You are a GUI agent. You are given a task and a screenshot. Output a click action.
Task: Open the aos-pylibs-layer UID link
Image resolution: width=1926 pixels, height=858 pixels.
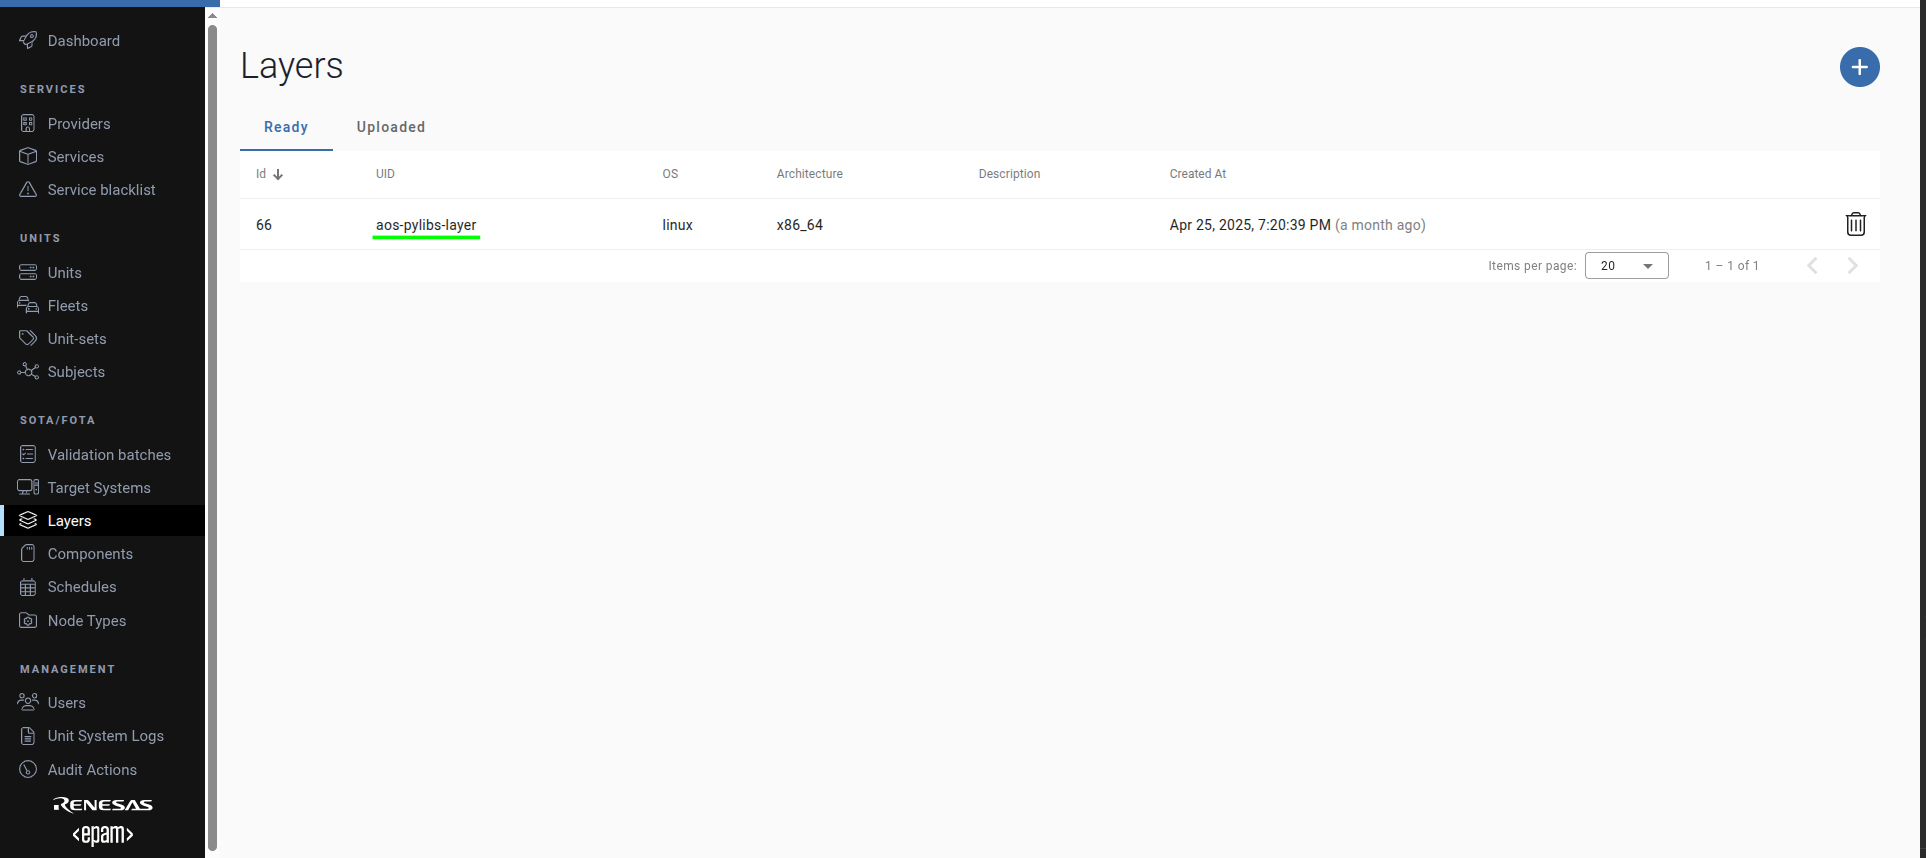(426, 225)
